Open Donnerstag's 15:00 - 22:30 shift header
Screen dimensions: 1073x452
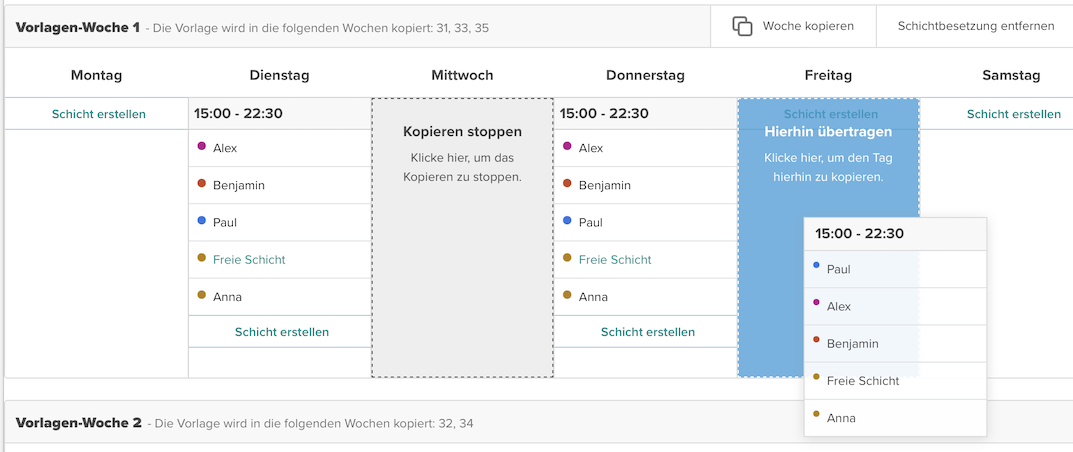(604, 114)
